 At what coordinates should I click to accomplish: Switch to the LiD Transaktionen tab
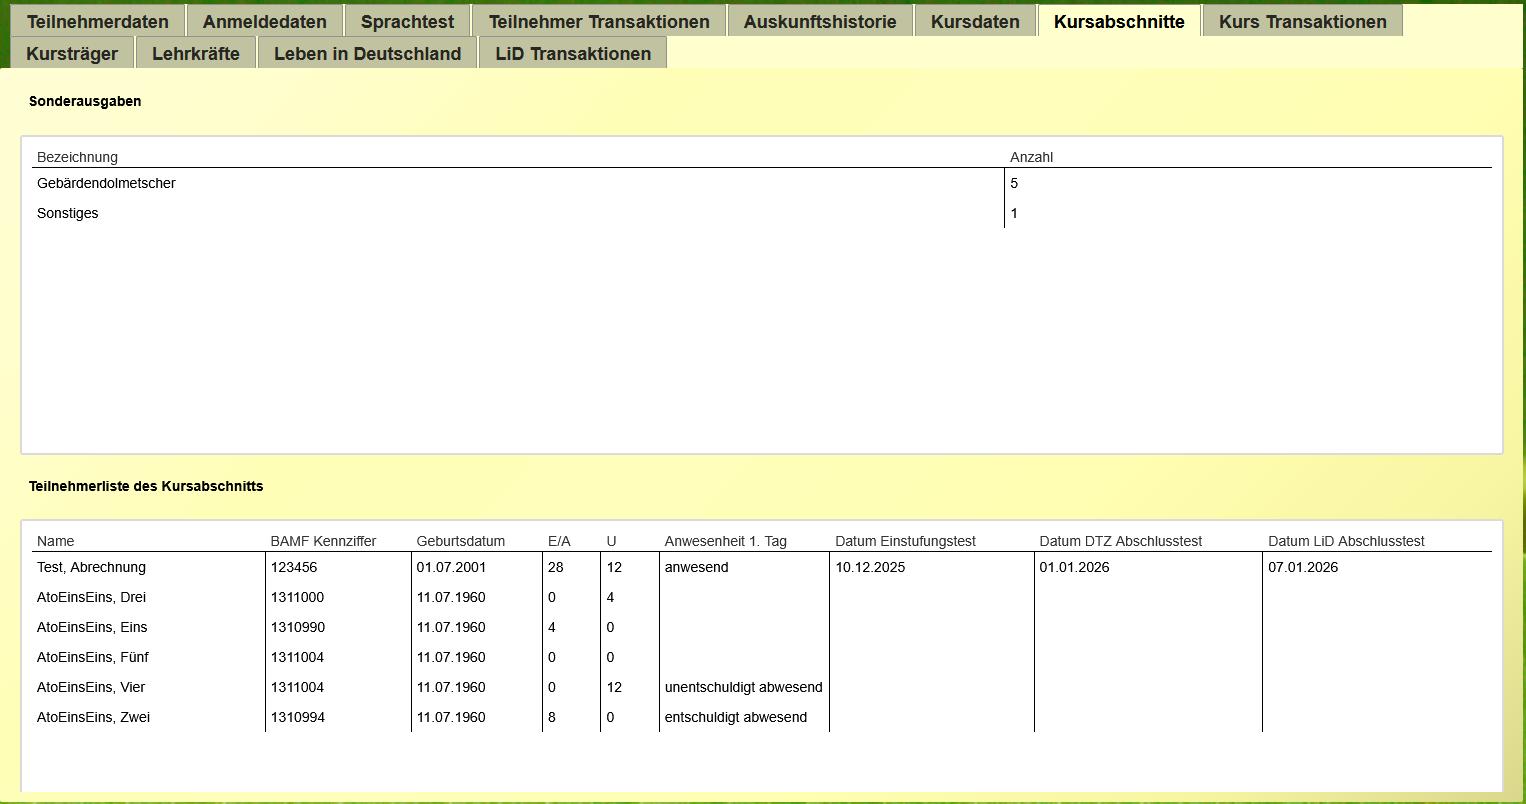coord(573,53)
